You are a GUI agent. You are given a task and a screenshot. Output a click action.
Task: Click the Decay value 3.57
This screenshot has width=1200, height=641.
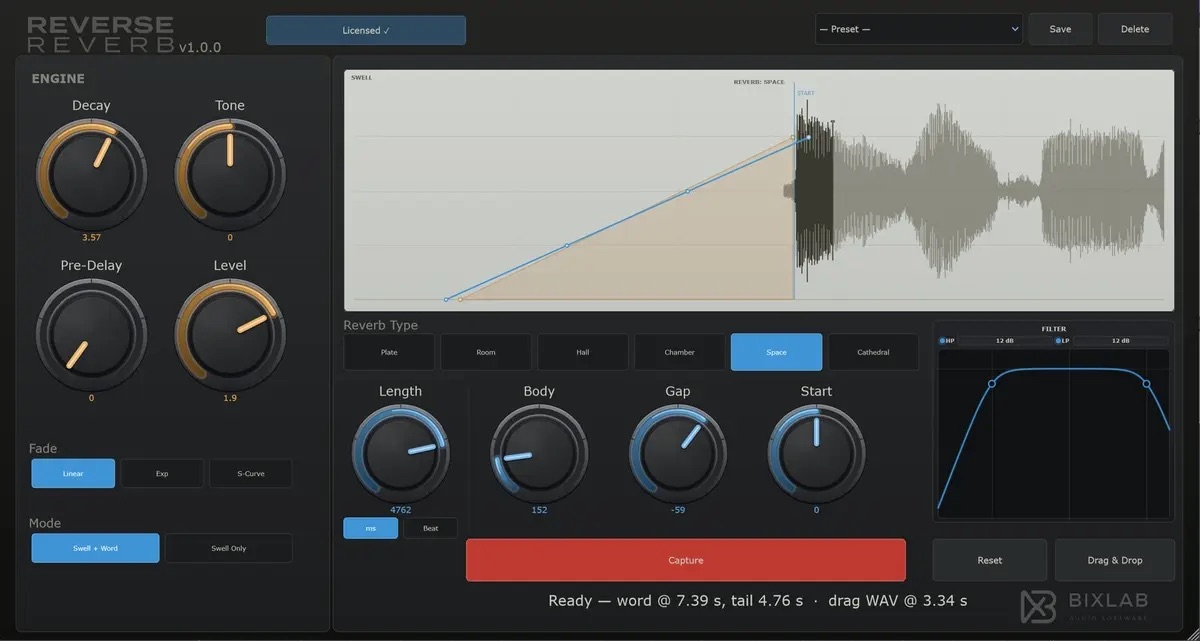[x=91, y=238]
